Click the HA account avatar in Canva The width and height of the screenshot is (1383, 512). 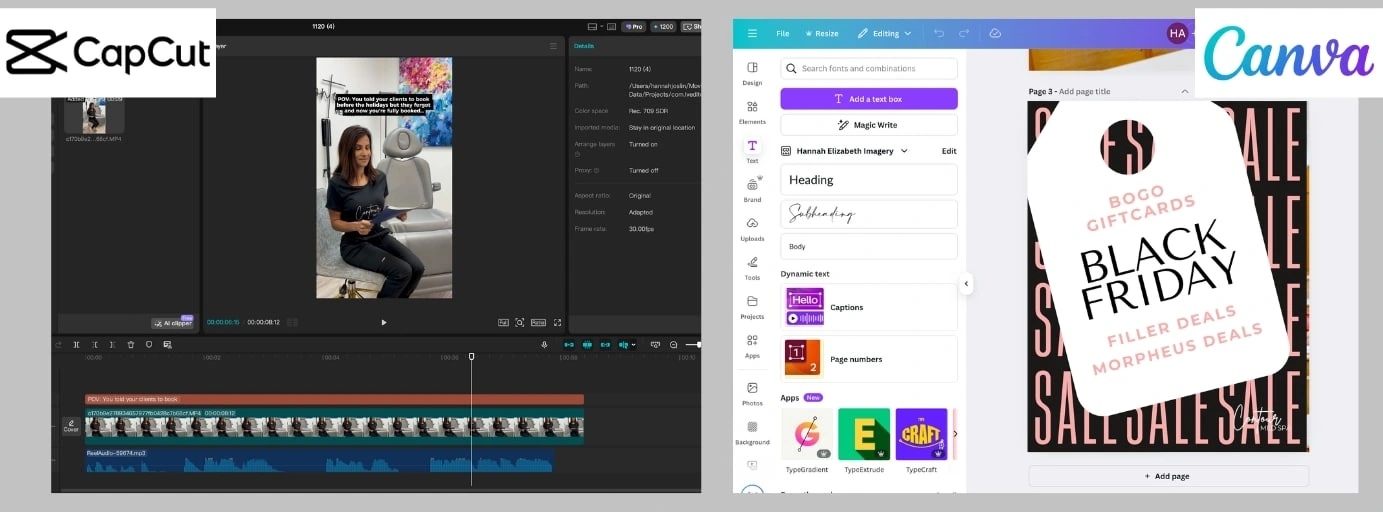coord(1177,33)
